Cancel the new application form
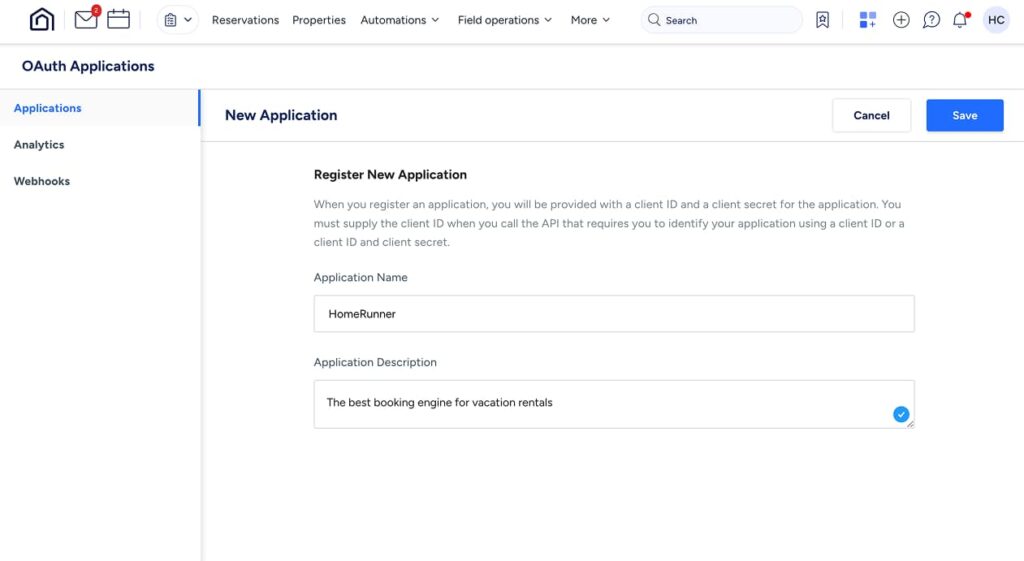This screenshot has width=1024, height=561. 871,116
